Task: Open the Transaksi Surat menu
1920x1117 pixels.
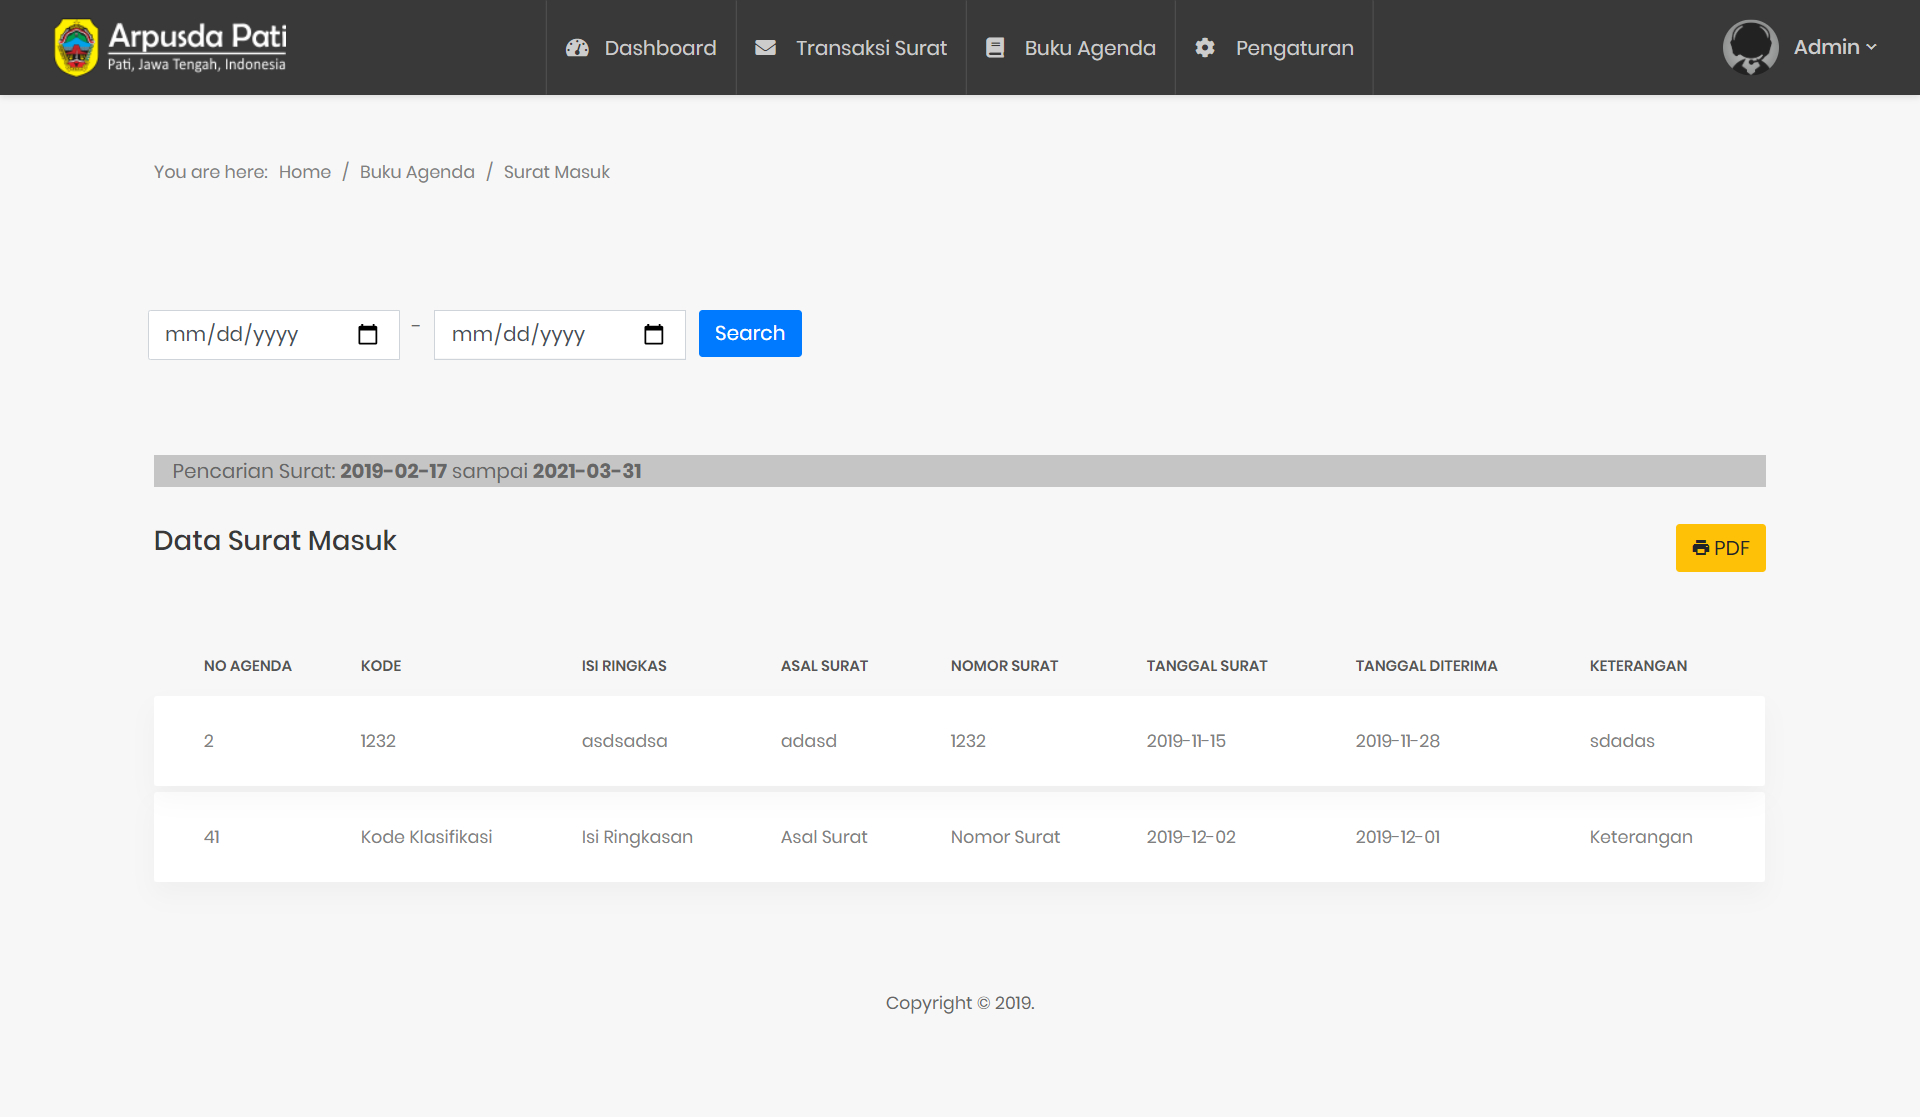Action: coord(871,48)
